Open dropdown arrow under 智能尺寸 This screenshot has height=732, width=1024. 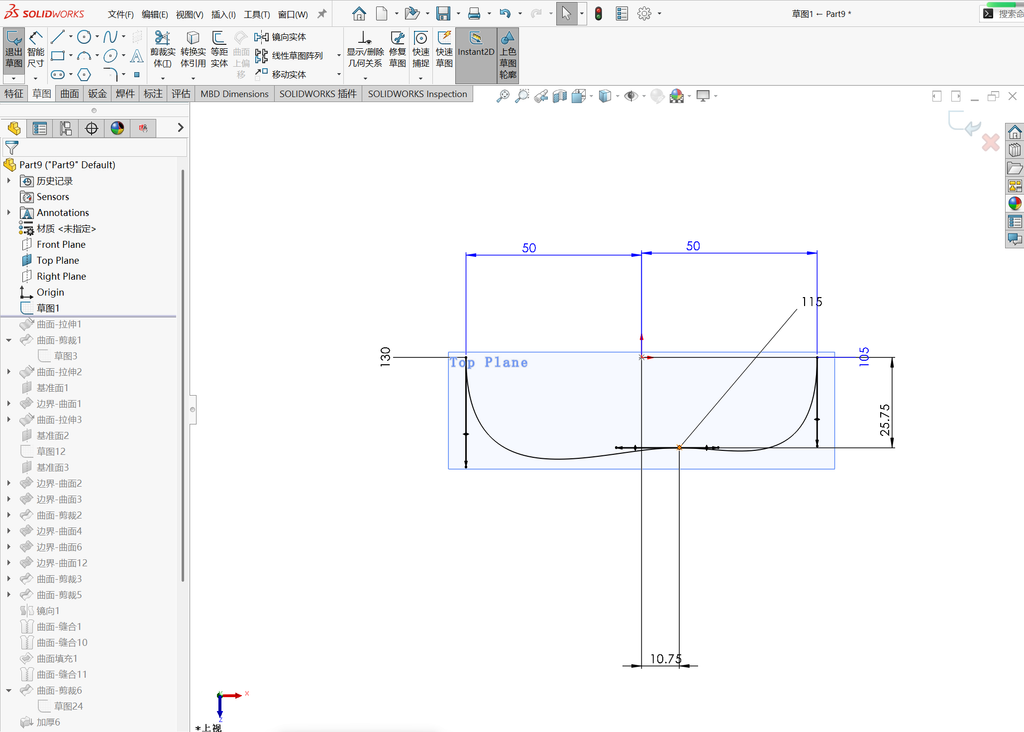35,78
